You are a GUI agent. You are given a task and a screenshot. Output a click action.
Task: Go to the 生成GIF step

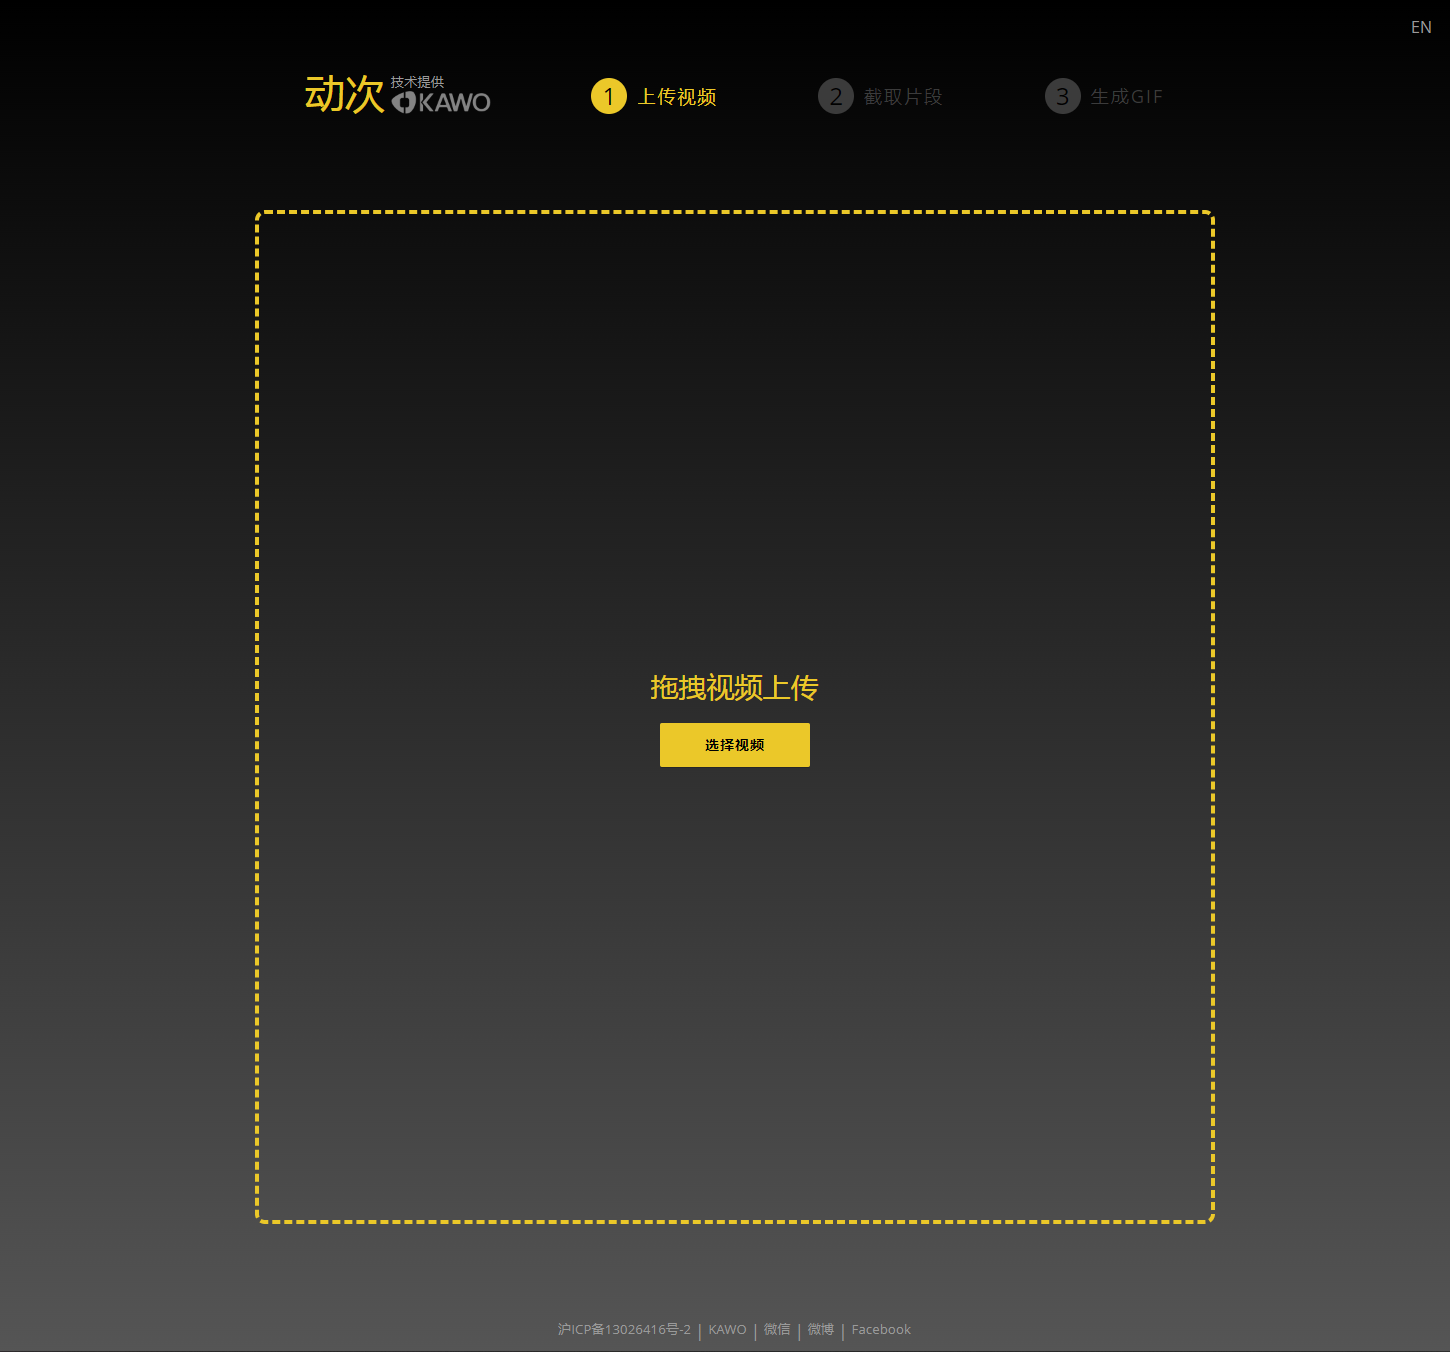click(x=1127, y=97)
